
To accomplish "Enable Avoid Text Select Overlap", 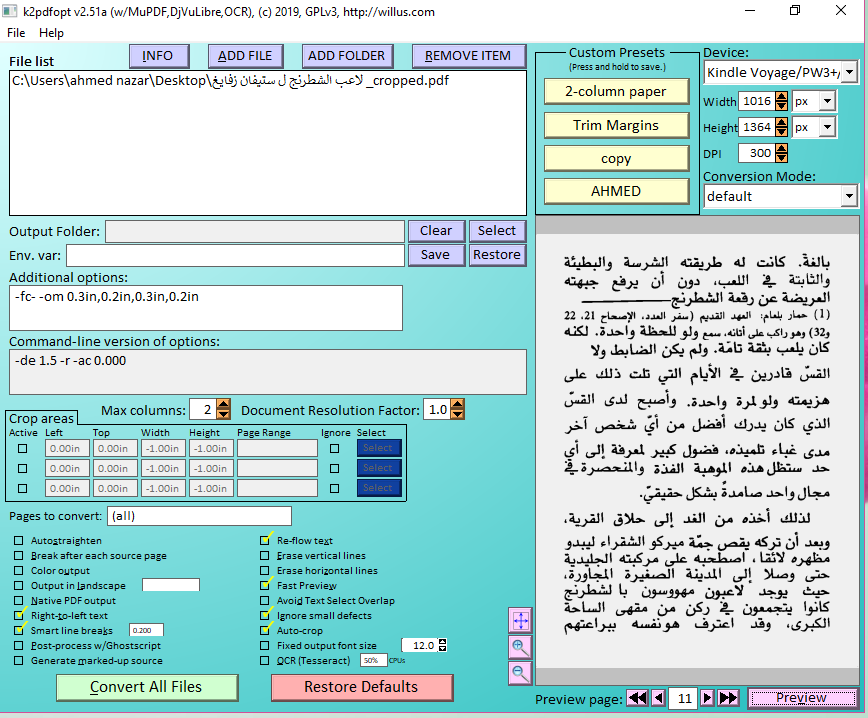I will coord(265,601).
